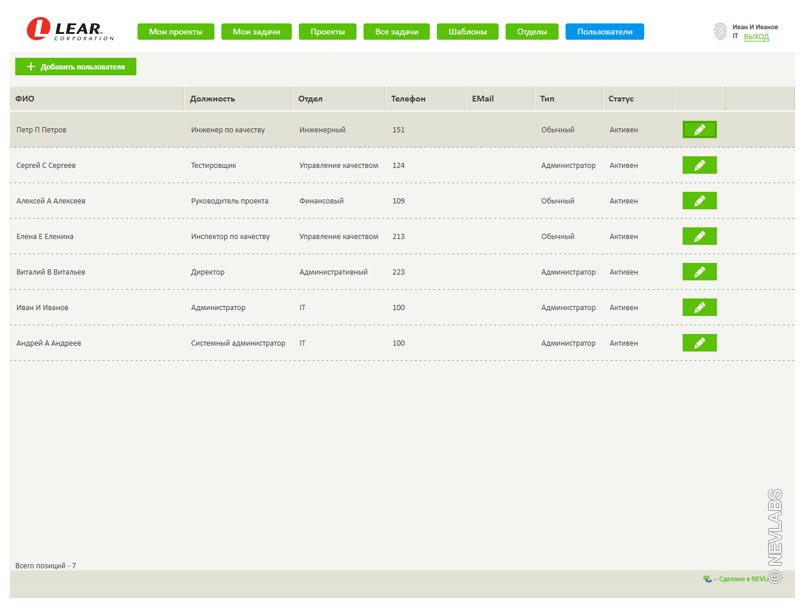
Task: Click the ФИО column header
Action: pyautogui.click(x=25, y=99)
